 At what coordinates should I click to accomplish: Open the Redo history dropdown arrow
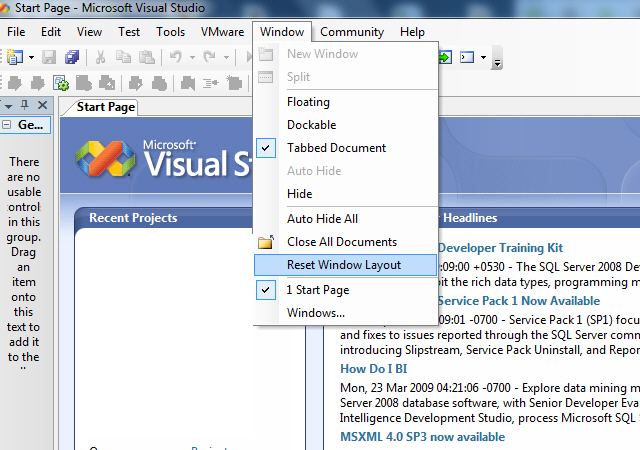coord(226,58)
